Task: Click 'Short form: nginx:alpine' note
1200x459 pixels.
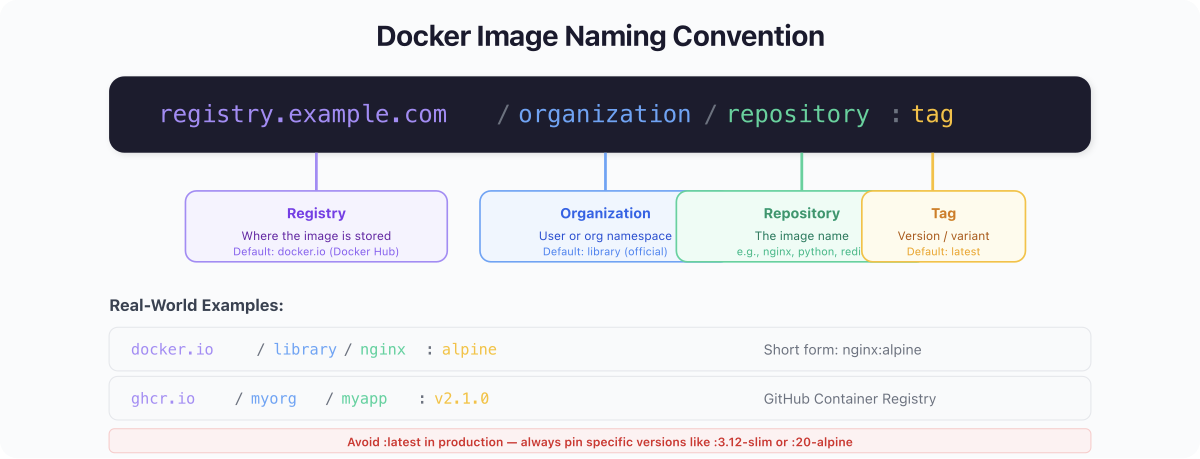Action: tap(842, 350)
